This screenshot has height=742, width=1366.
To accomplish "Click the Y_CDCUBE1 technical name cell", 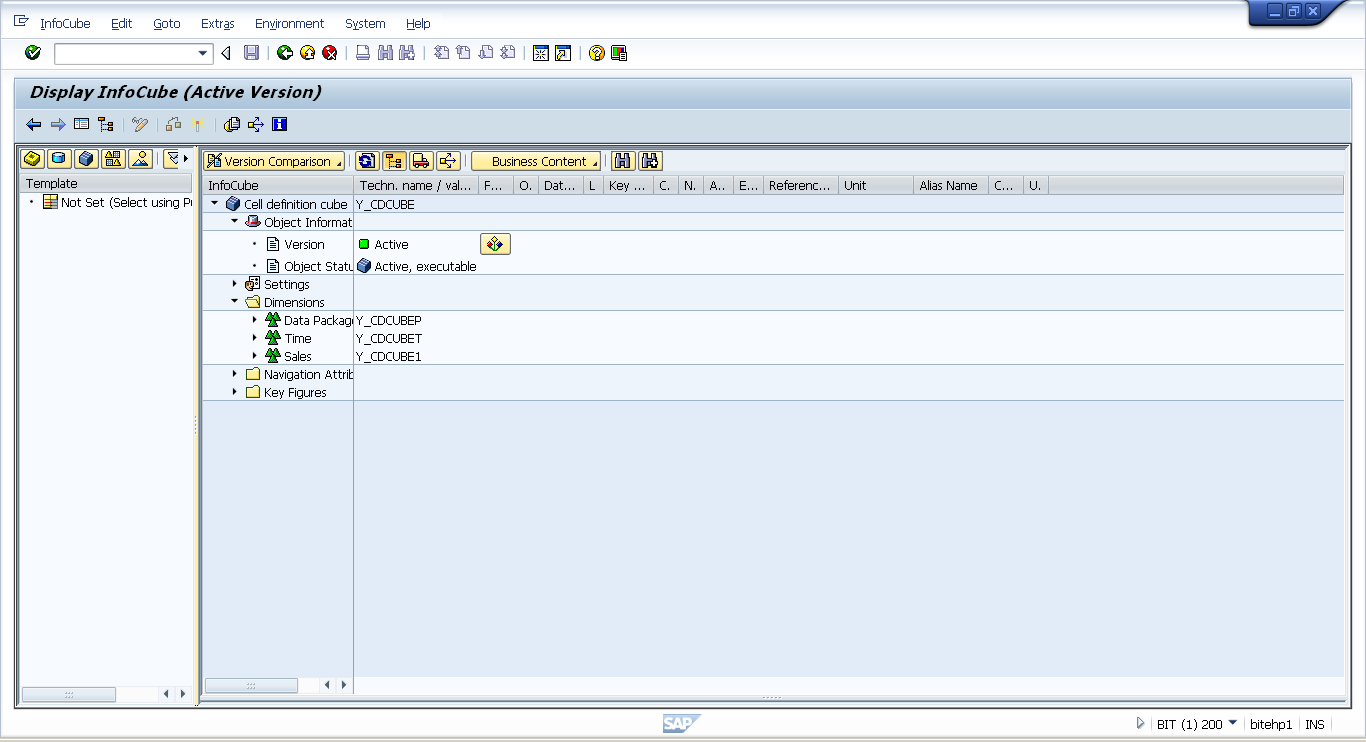I will [388, 356].
